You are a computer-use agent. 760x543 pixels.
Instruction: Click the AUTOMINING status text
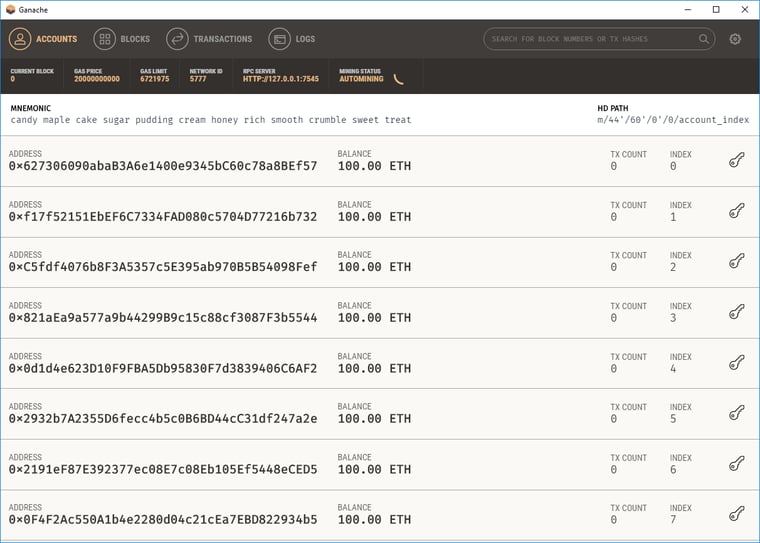[361, 79]
